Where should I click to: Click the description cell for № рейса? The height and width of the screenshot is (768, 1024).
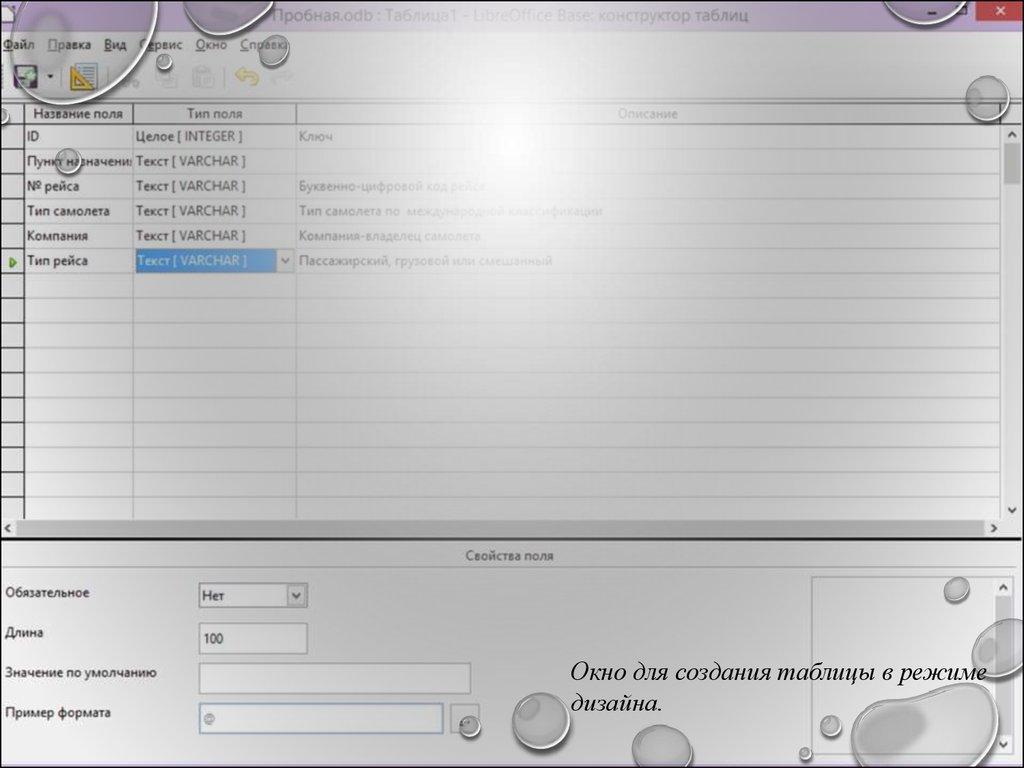tap(647, 186)
